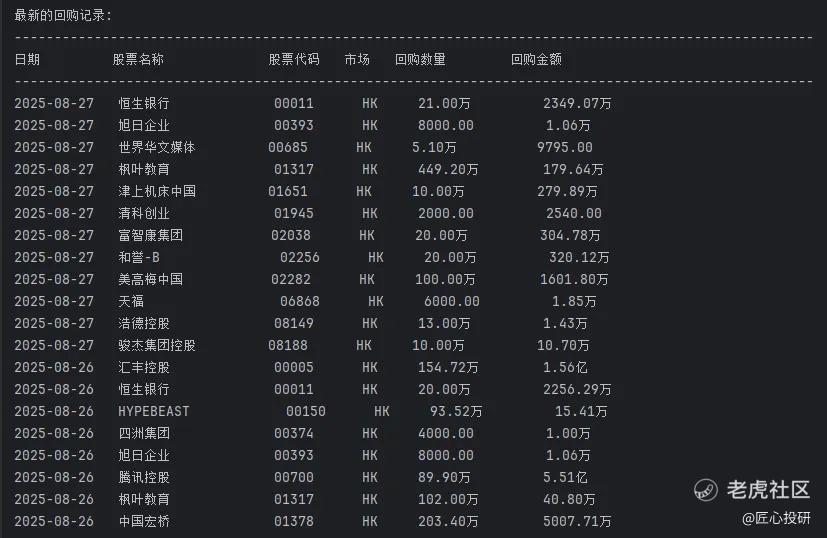Screen dimensions: 827x538
Task: Select the 最新的回购记录 title text
Action: (x=63, y=15)
